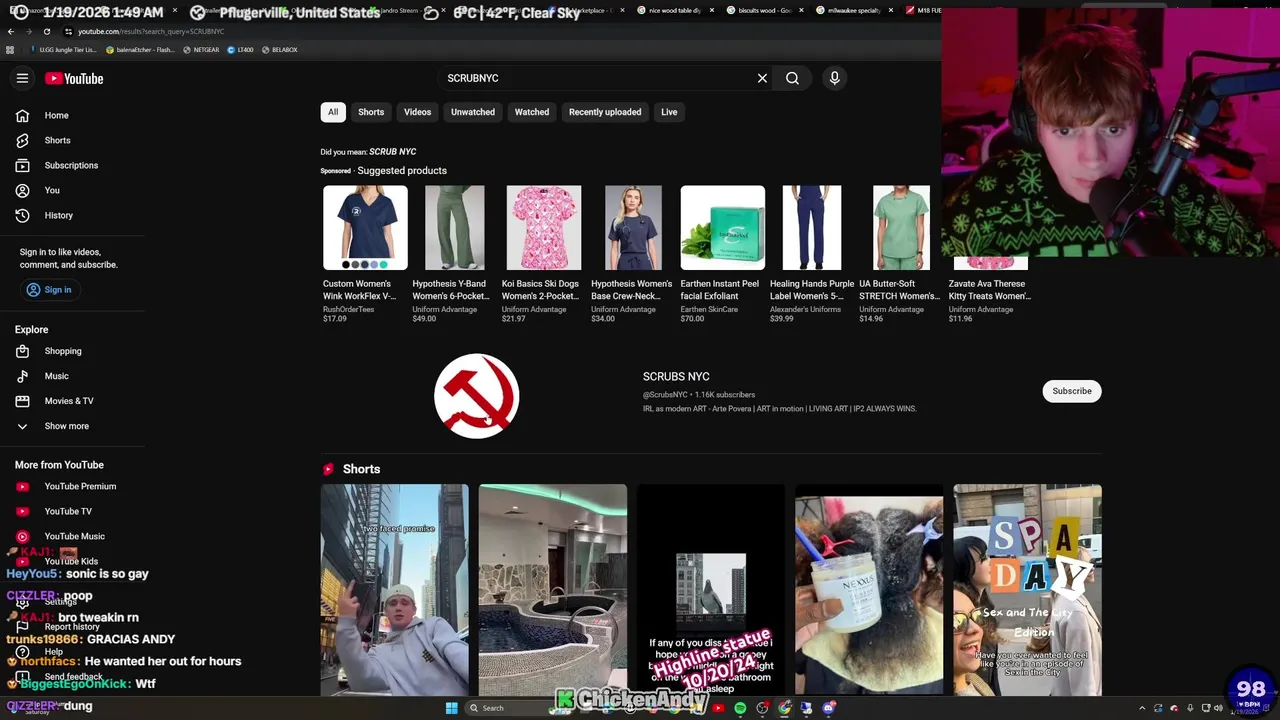This screenshot has height=720, width=1280.
Task: Open Custom Women's Wink WorkFlex product
Action: click(x=364, y=254)
